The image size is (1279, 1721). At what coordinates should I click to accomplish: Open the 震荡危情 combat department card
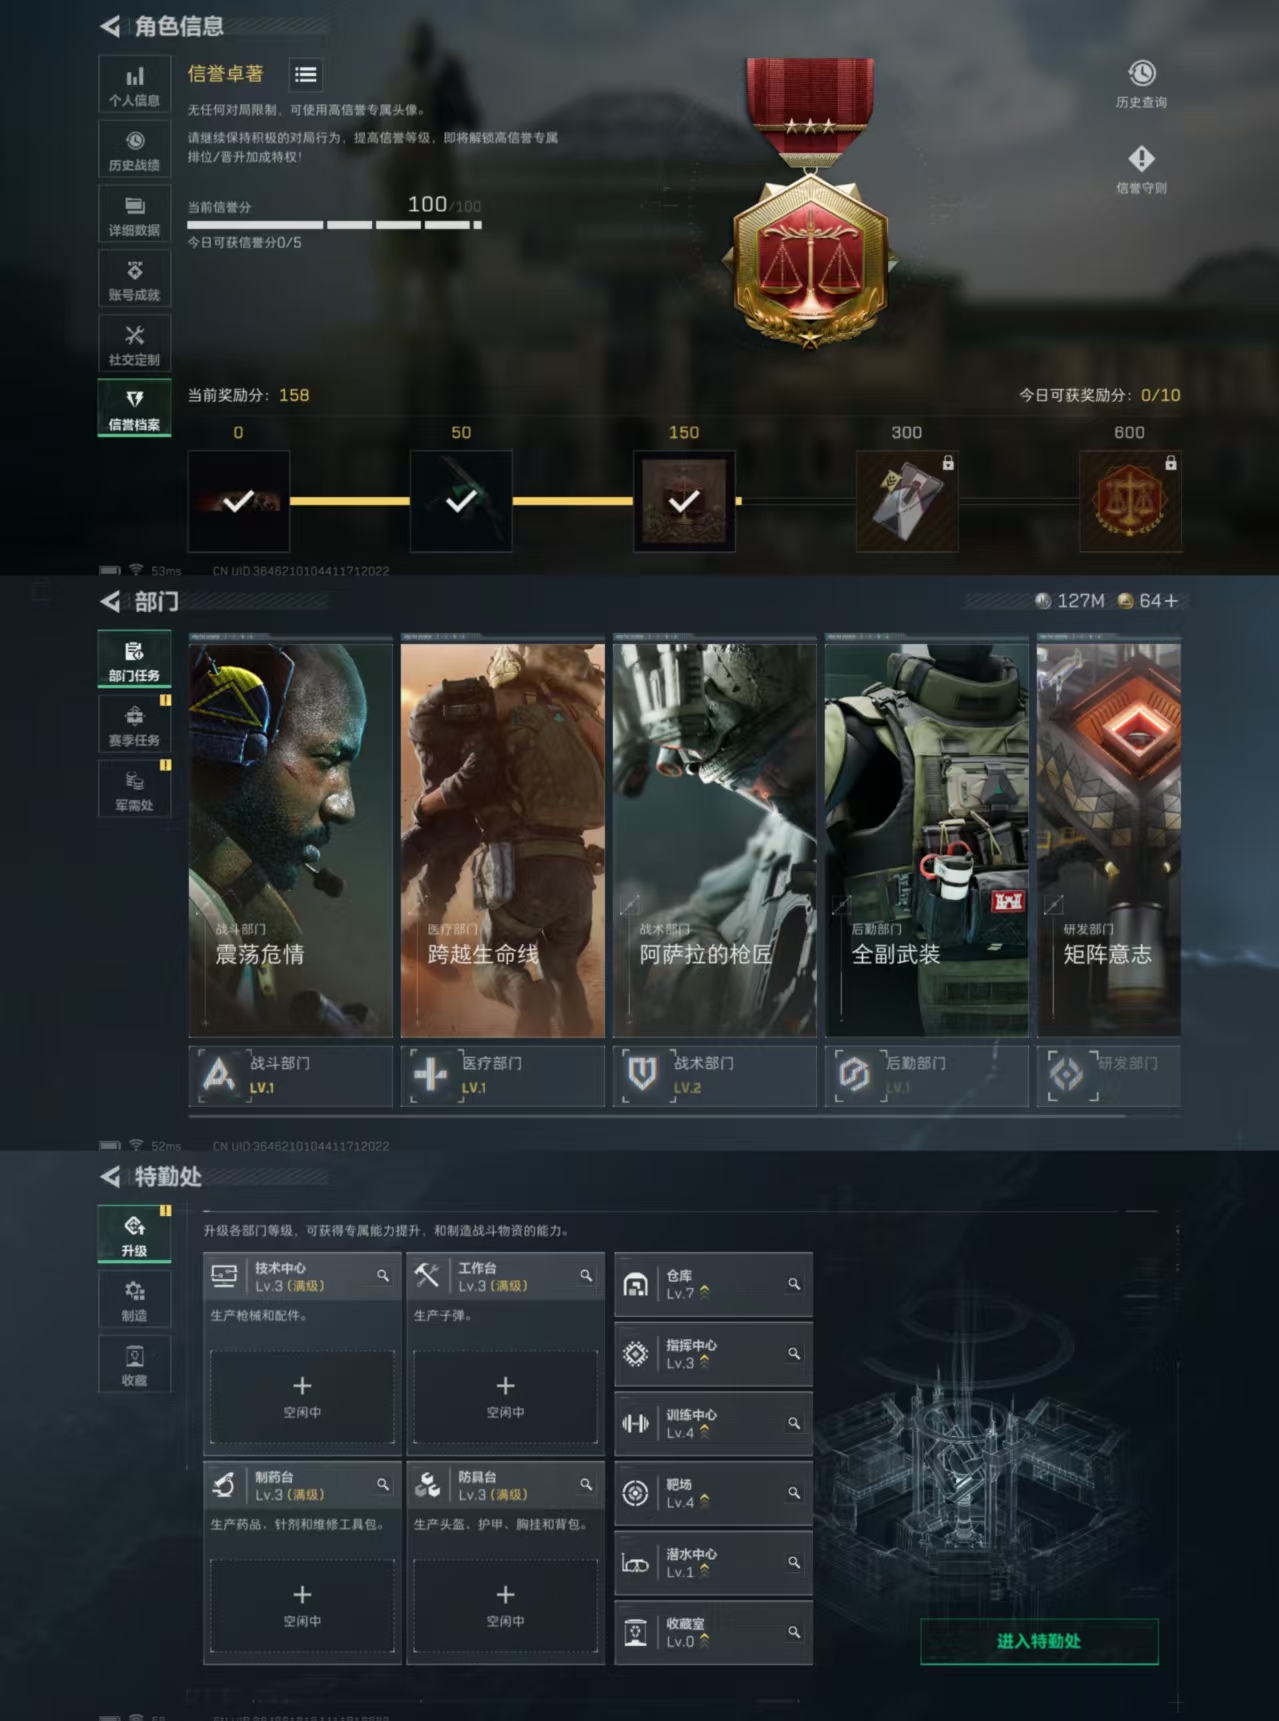pos(290,840)
